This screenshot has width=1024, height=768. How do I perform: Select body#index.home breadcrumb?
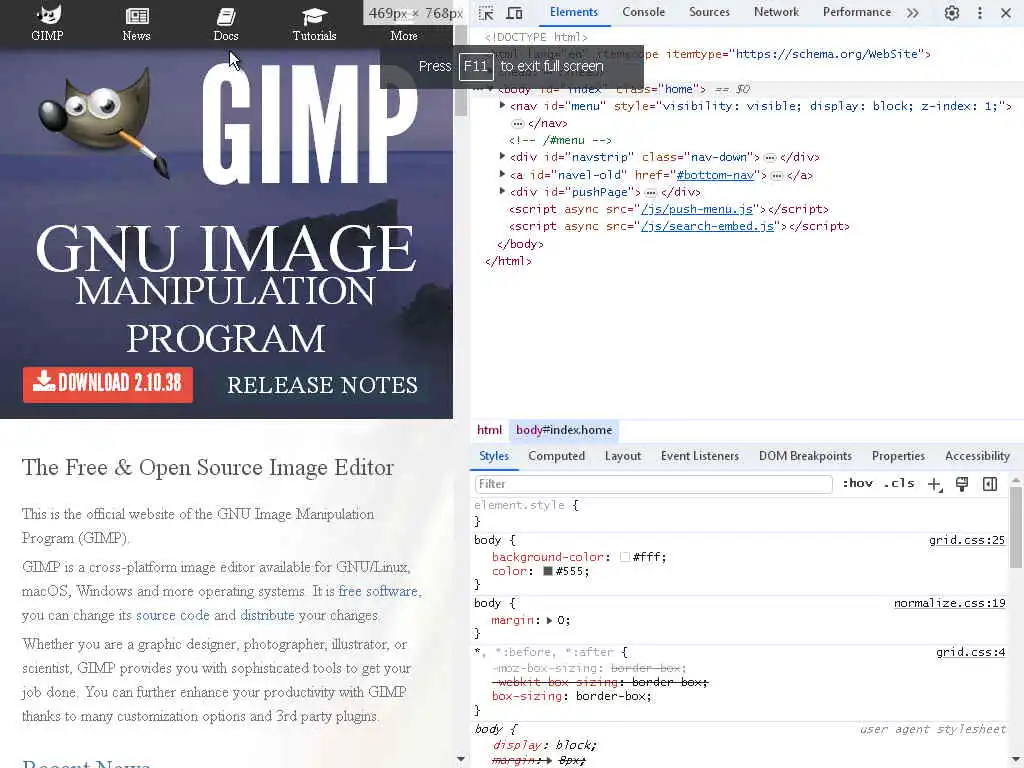[x=564, y=430]
